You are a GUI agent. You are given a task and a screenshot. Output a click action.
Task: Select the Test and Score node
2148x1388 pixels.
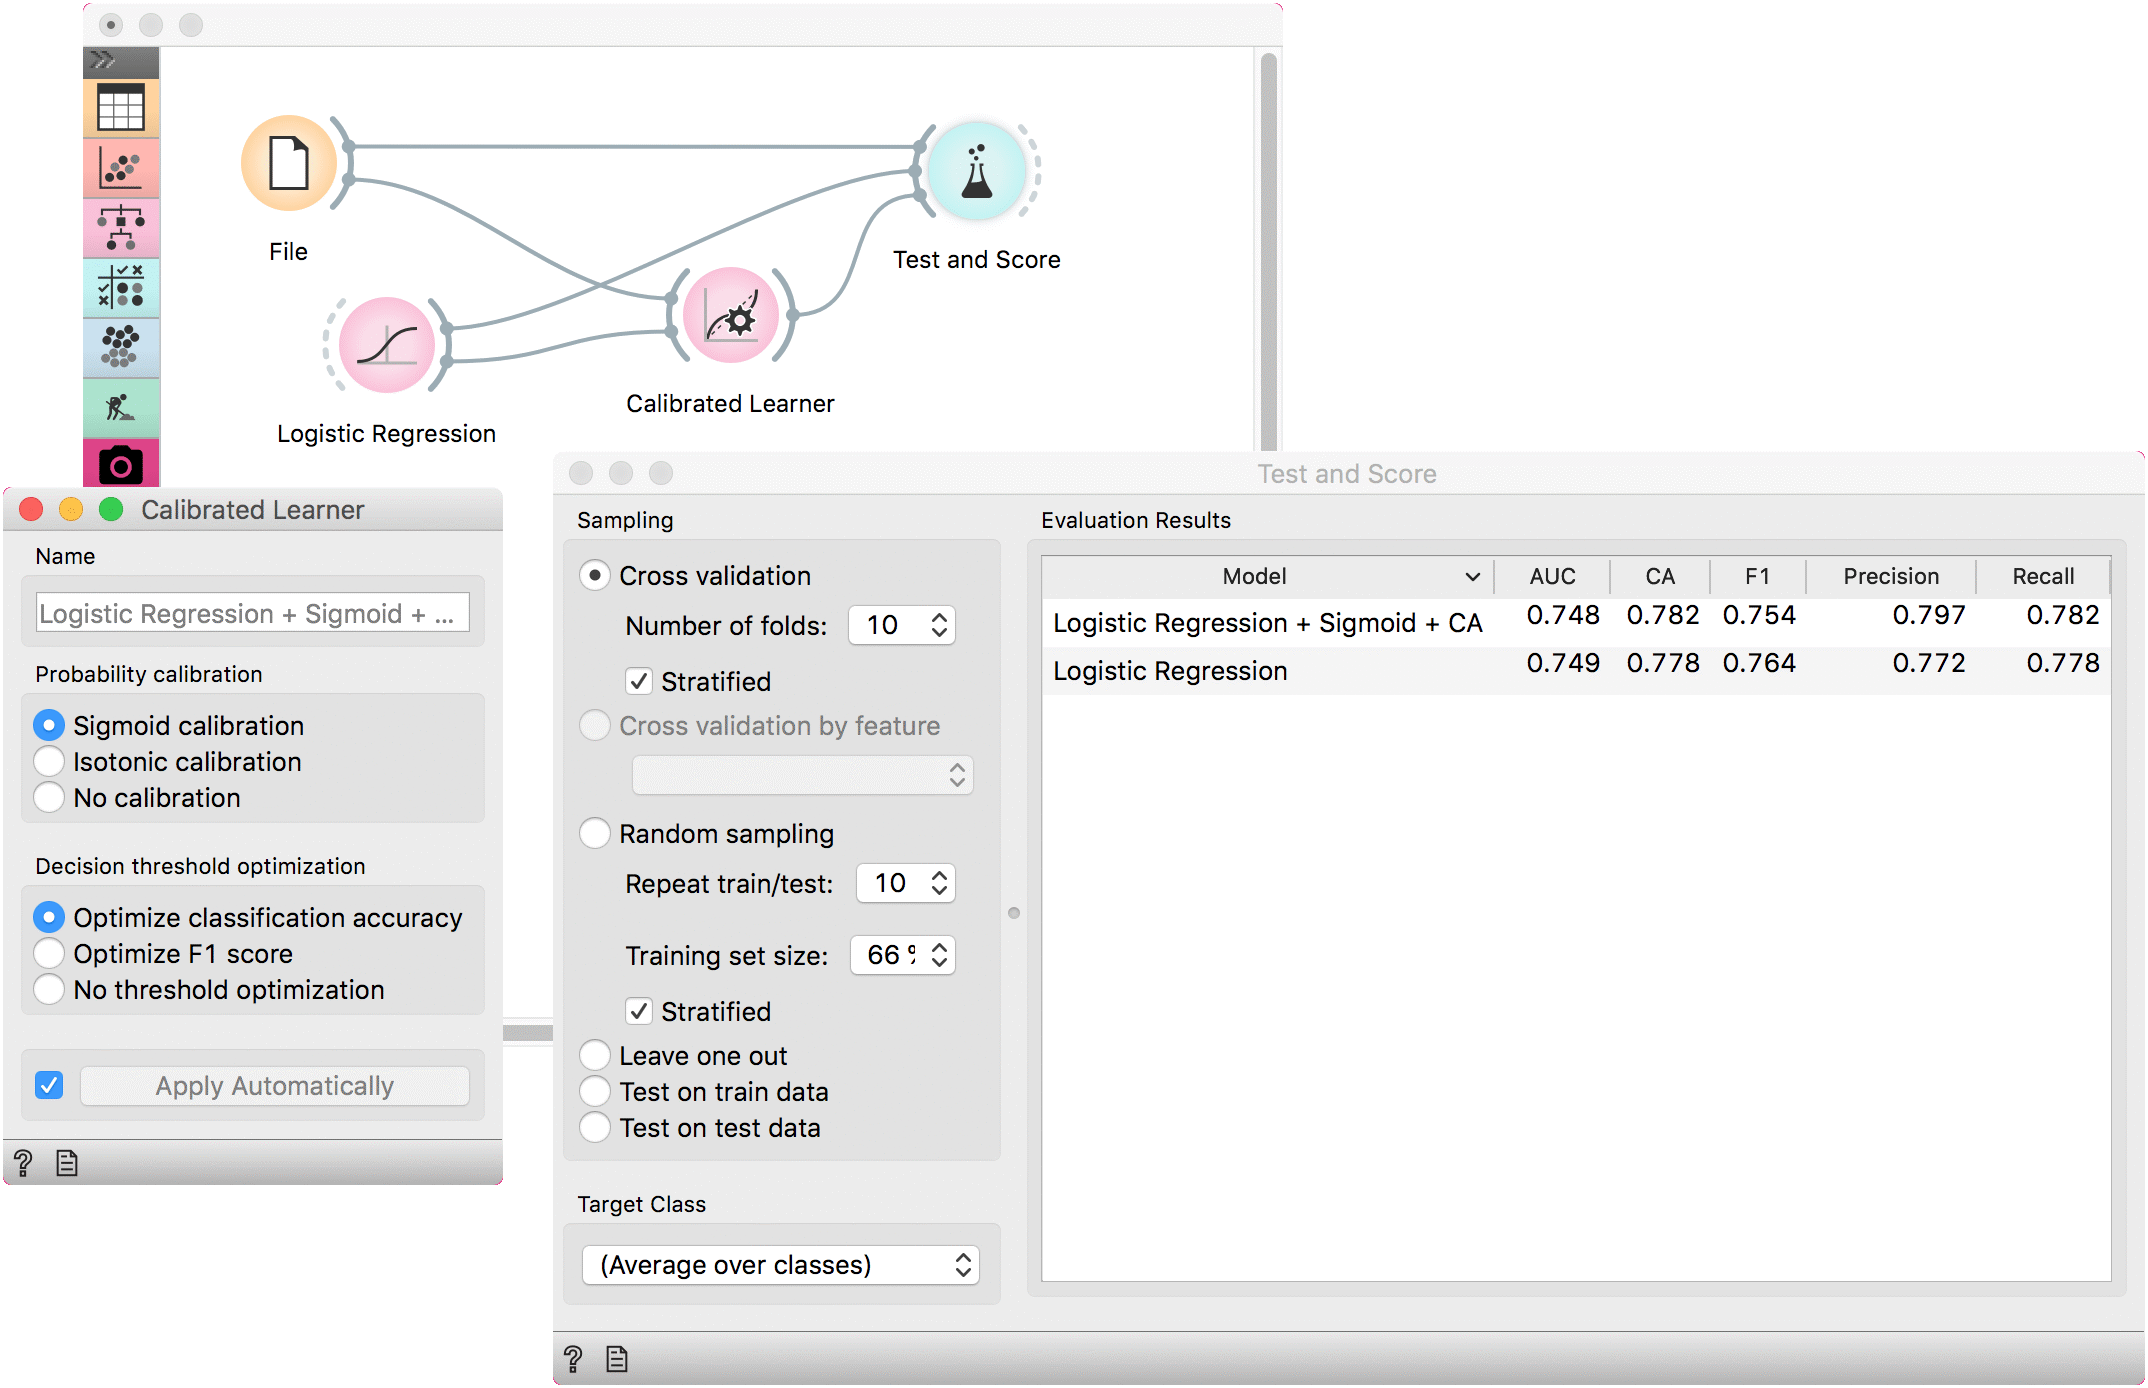976,171
